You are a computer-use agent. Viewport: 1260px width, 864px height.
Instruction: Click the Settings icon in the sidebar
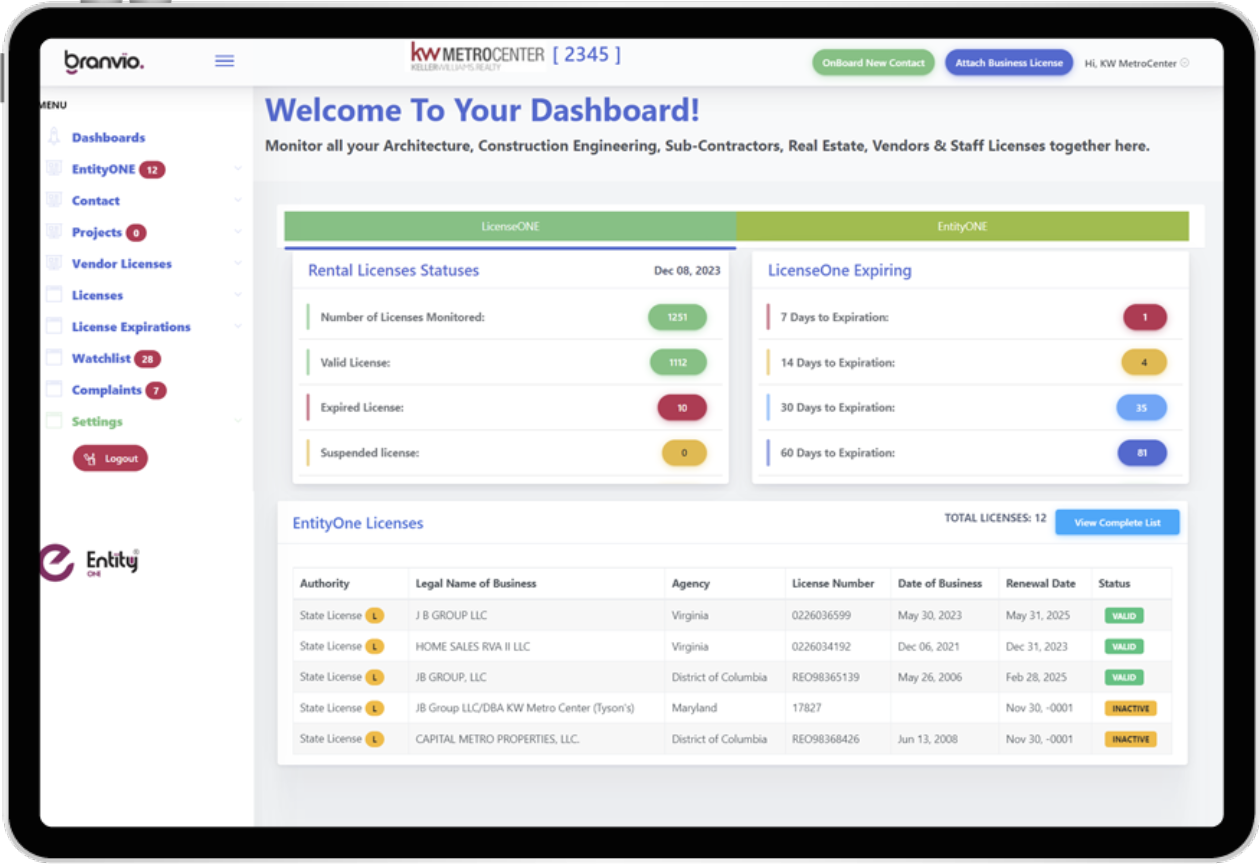tap(53, 421)
